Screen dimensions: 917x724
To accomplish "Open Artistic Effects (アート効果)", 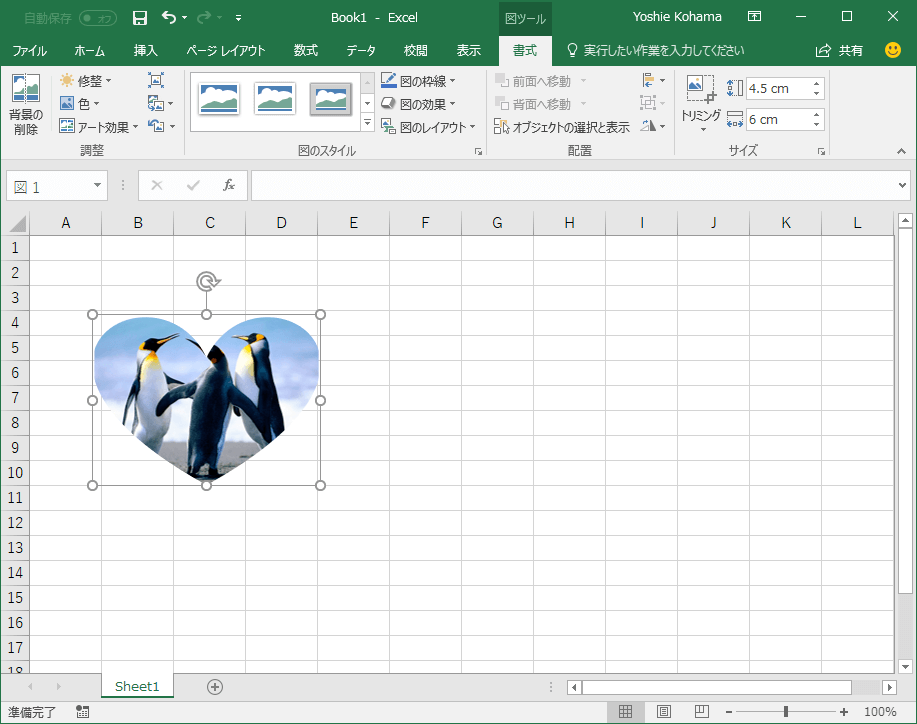I will (98, 126).
